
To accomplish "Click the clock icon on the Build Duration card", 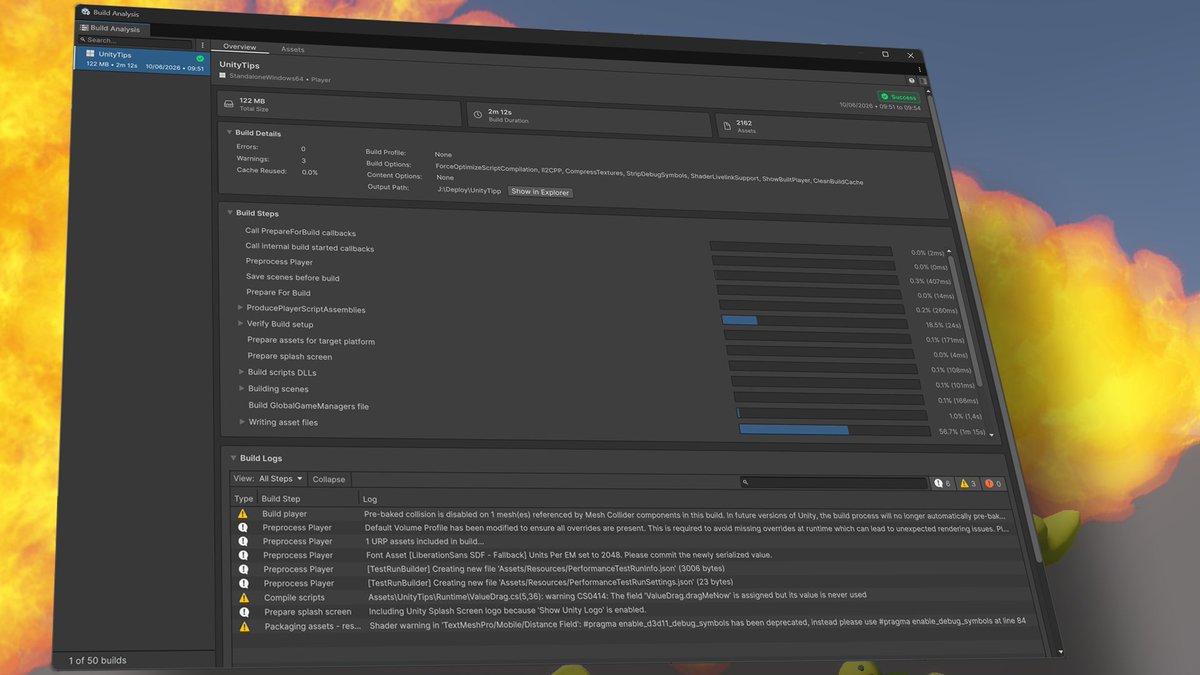I will click(x=477, y=115).
